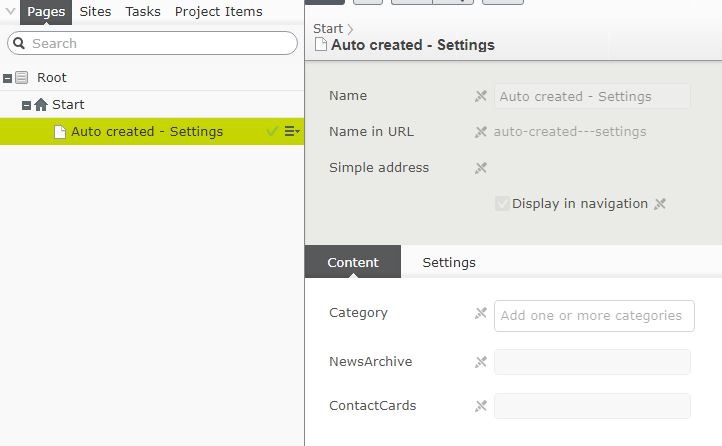Click the pin icon beside Category field
This screenshot has width=722, height=446.
point(481,313)
